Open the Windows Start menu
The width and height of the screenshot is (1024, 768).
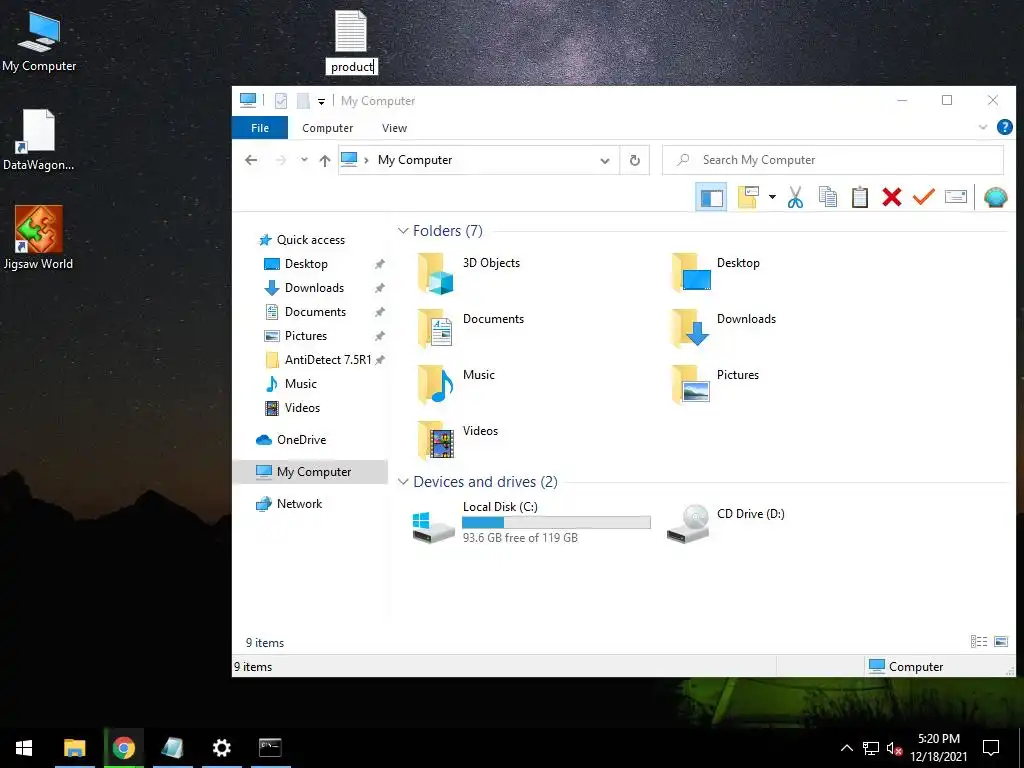[x=24, y=748]
